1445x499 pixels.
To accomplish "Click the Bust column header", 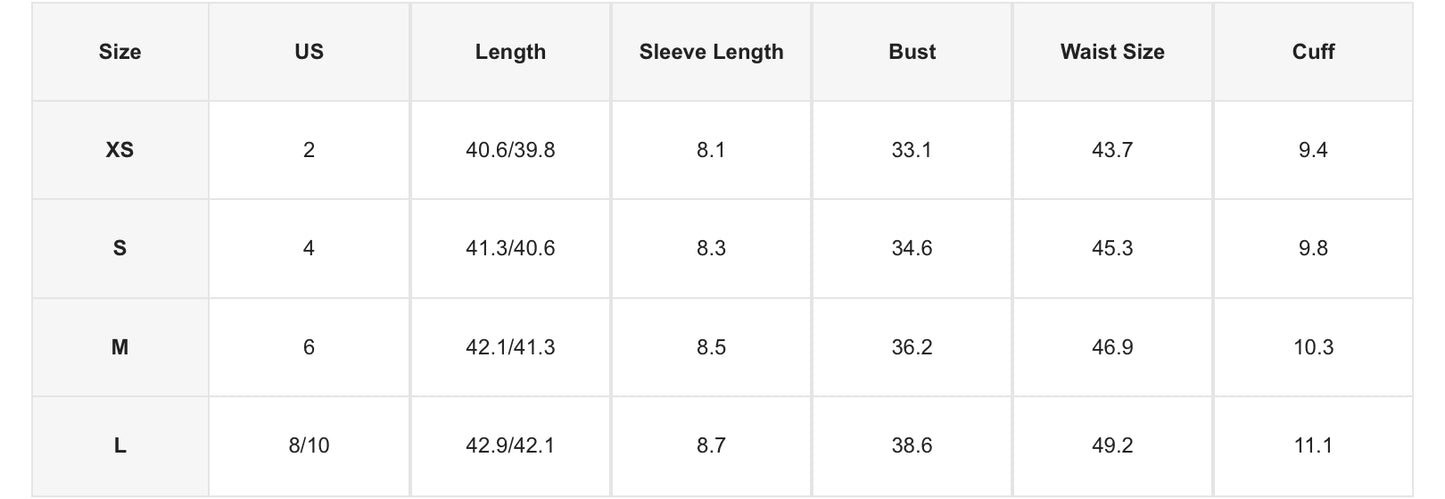I will tap(912, 52).
